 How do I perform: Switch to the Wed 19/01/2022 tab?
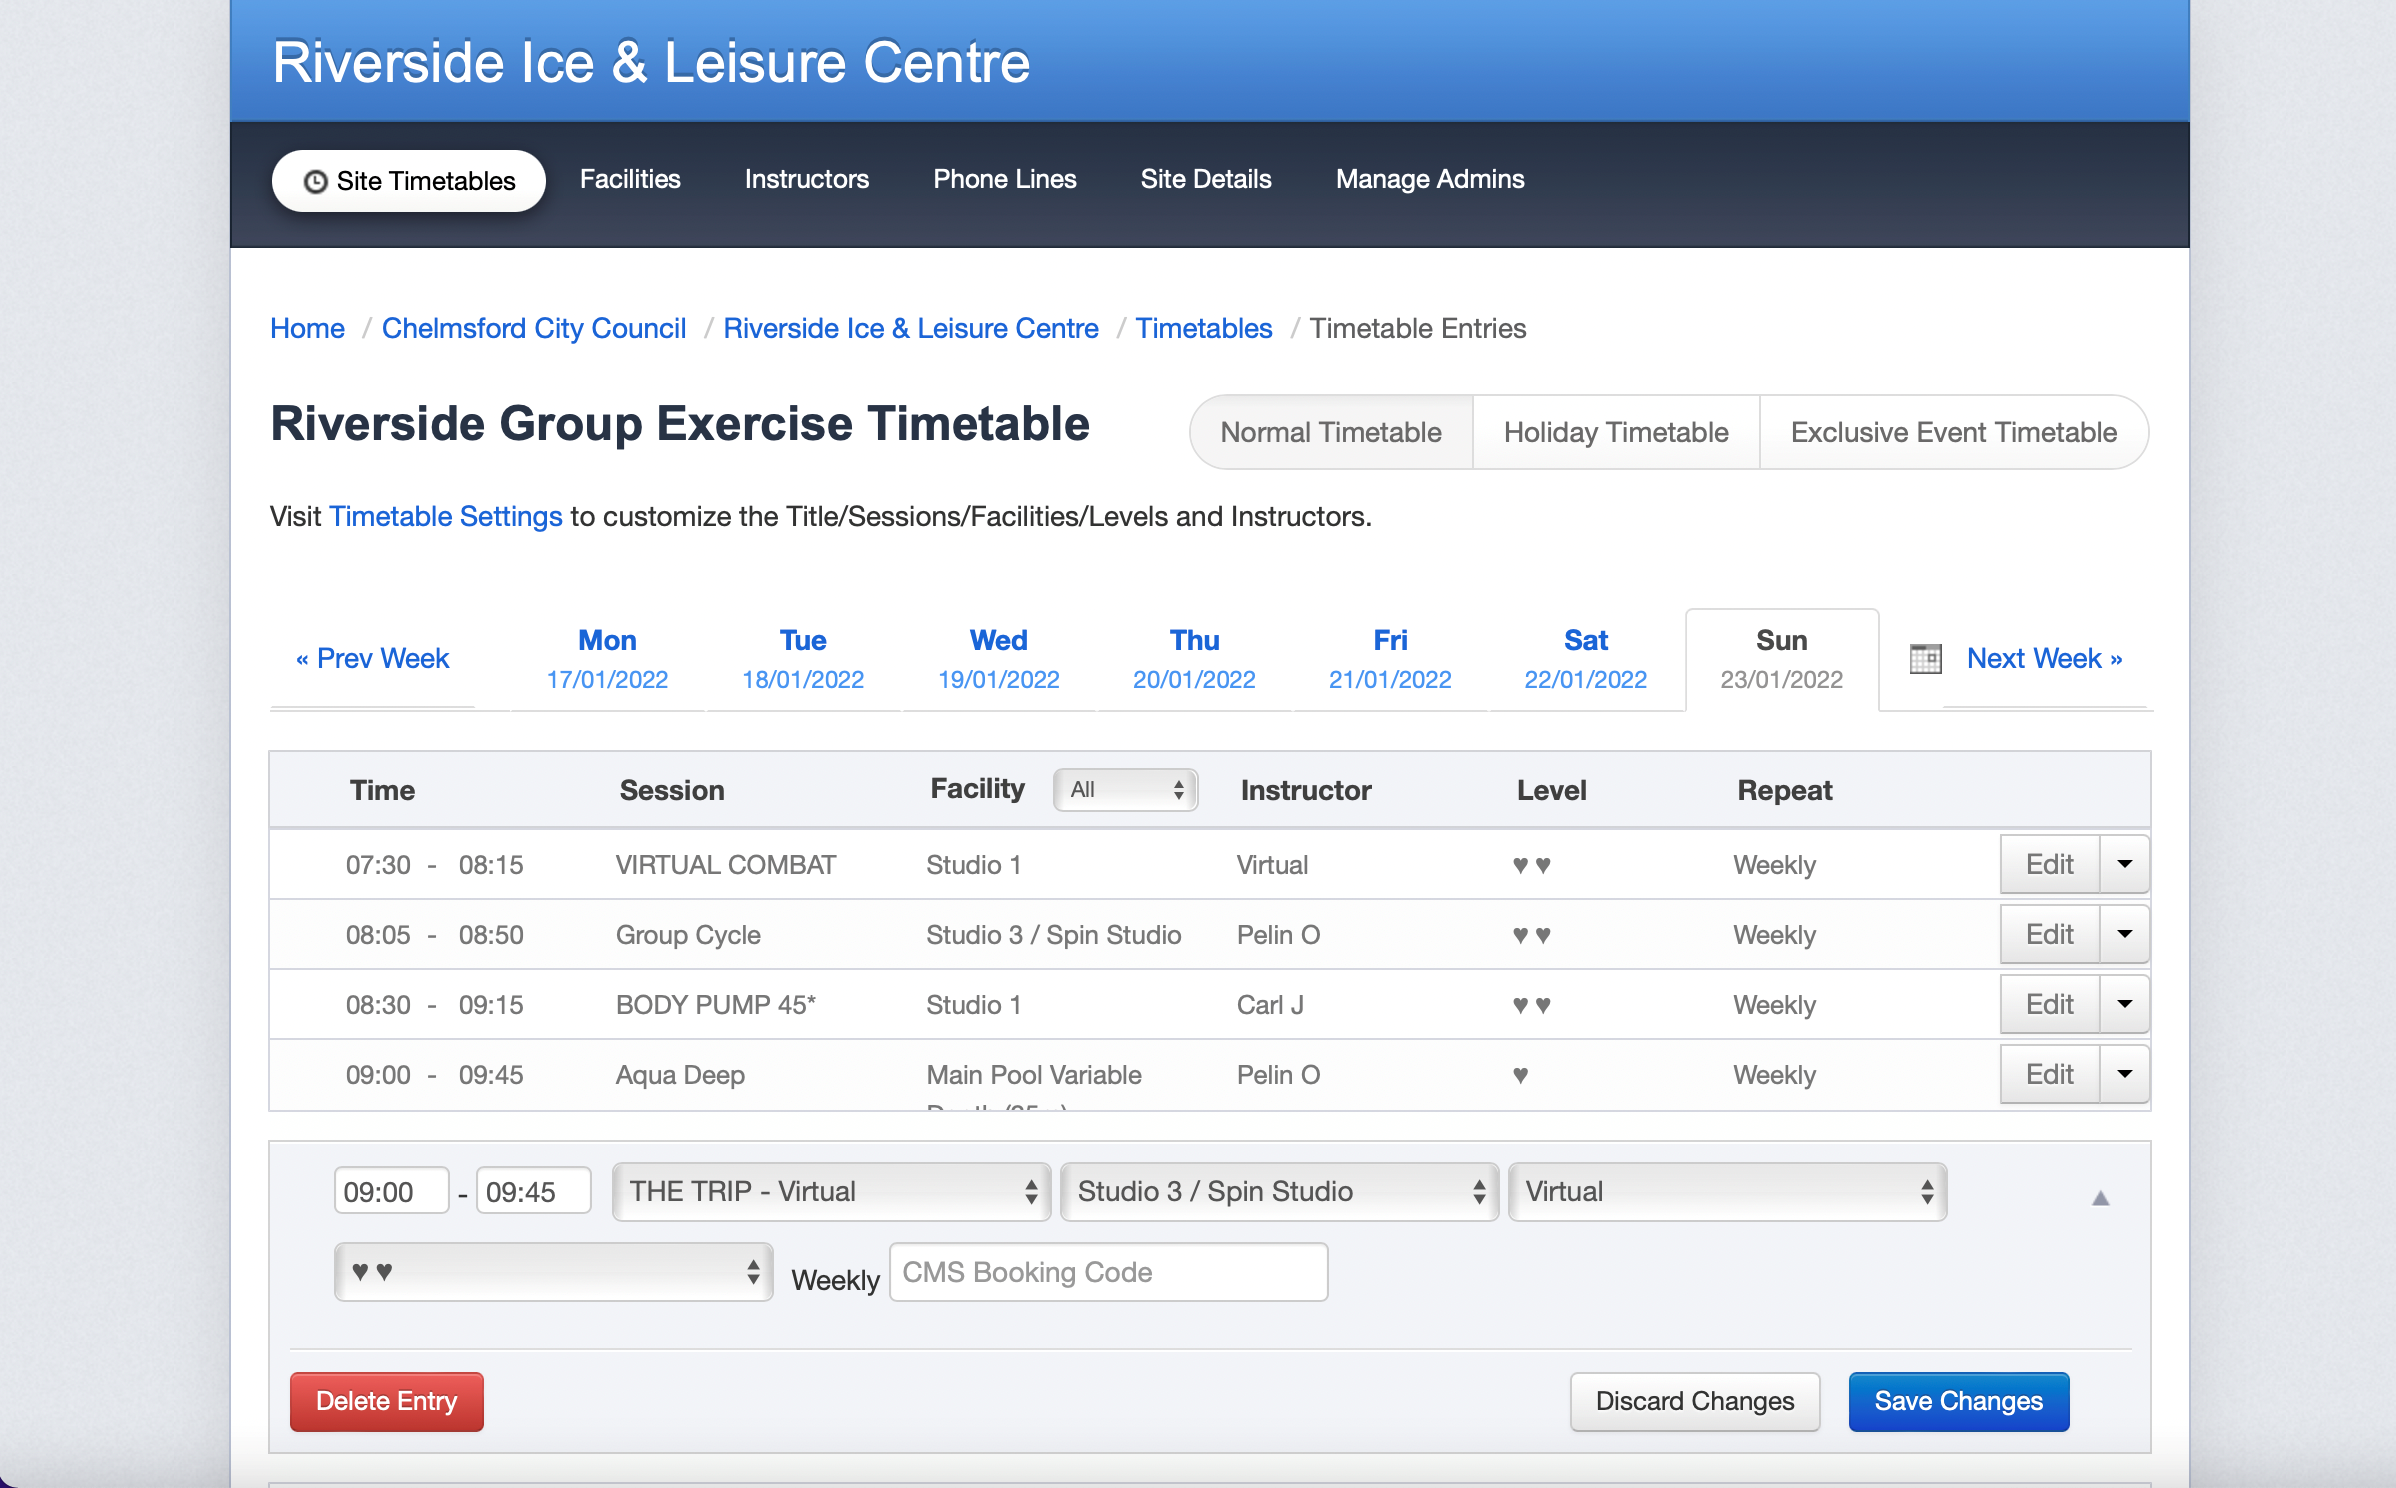pos(999,659)
